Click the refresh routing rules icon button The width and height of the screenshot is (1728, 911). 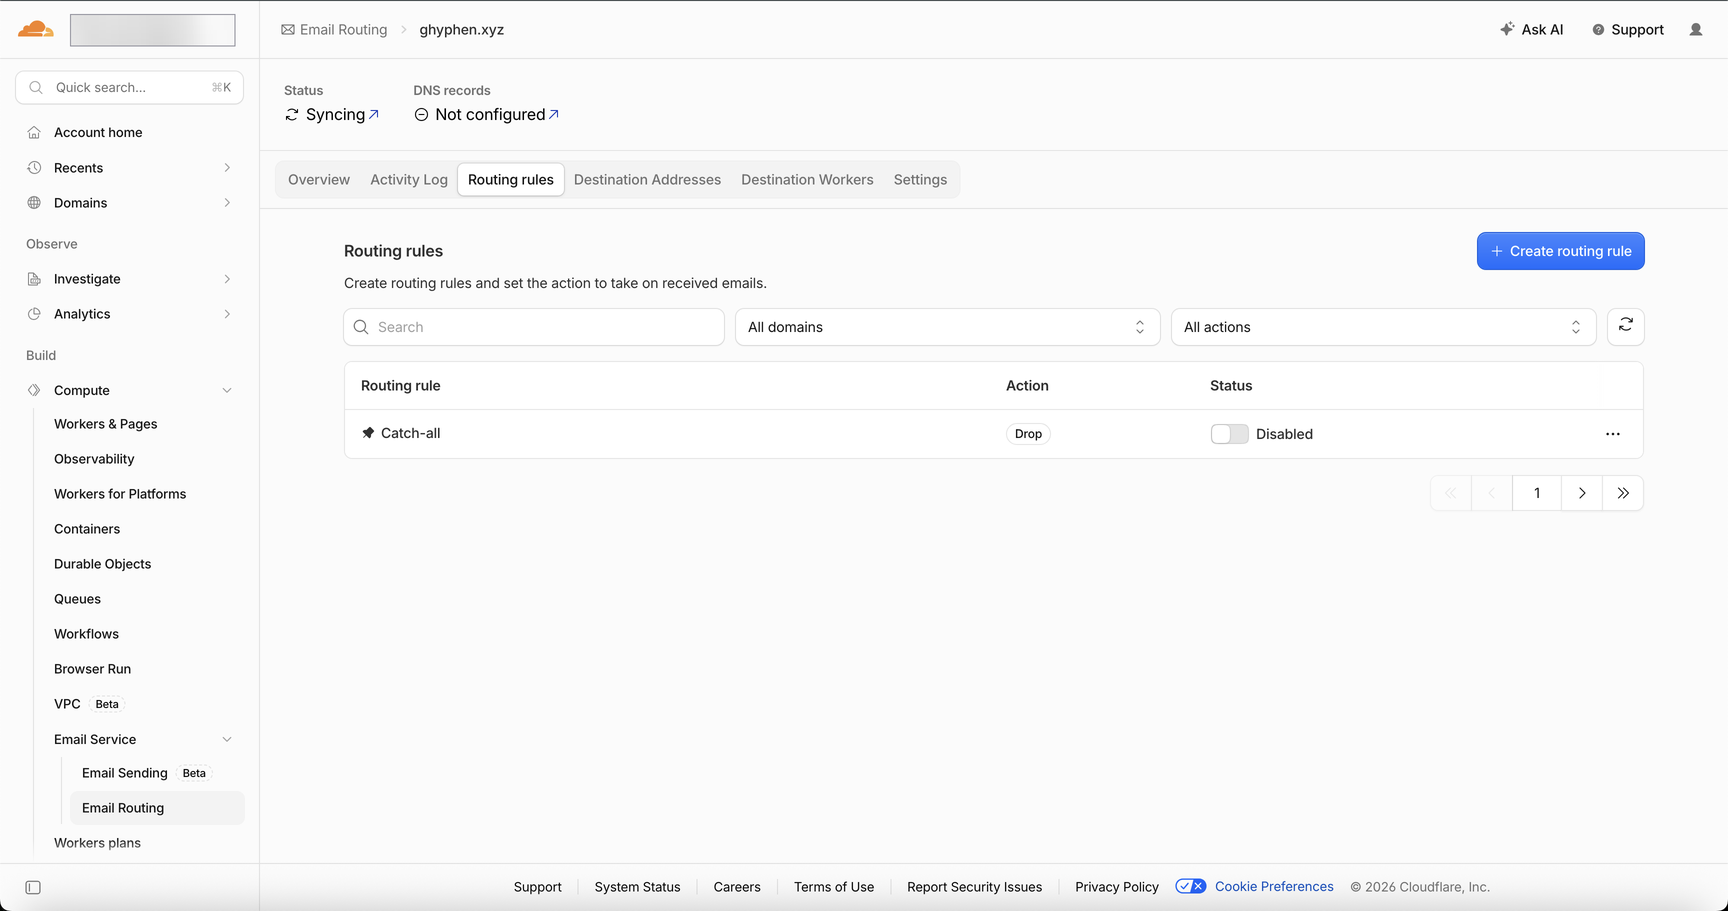tap(1626, 327)
